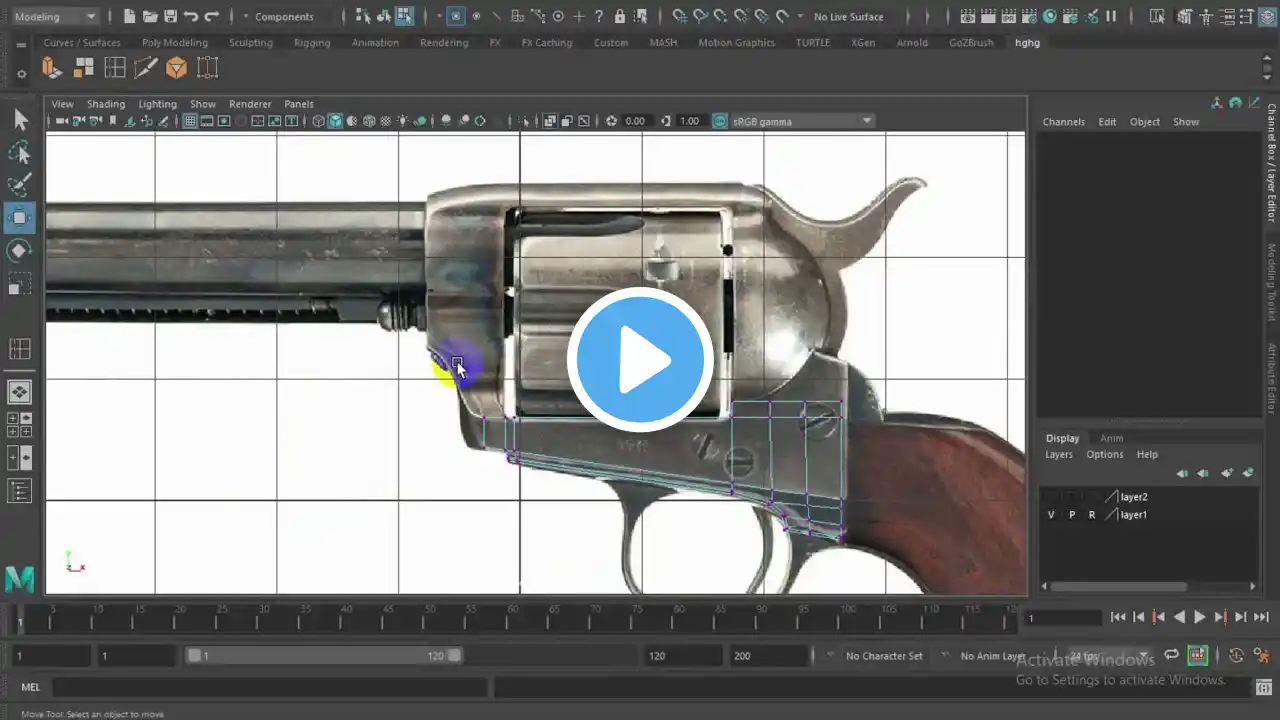This screenshot has width=1280, height=720.
Task: Play animation forwards
Action: pyautogui.click(x=1199, y=618)
